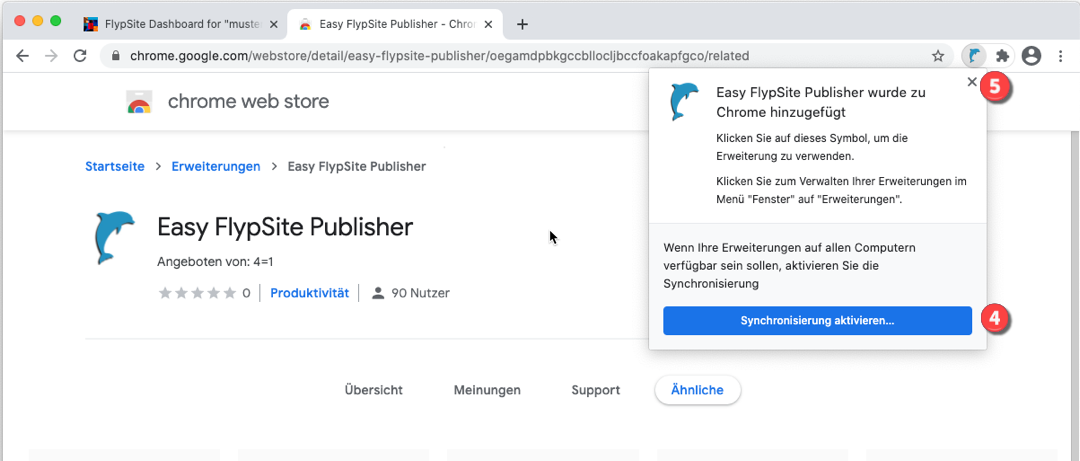Viewport: 1080px width, 461px height.
Task: Close the extension added popup
Action: coord(972,83)
